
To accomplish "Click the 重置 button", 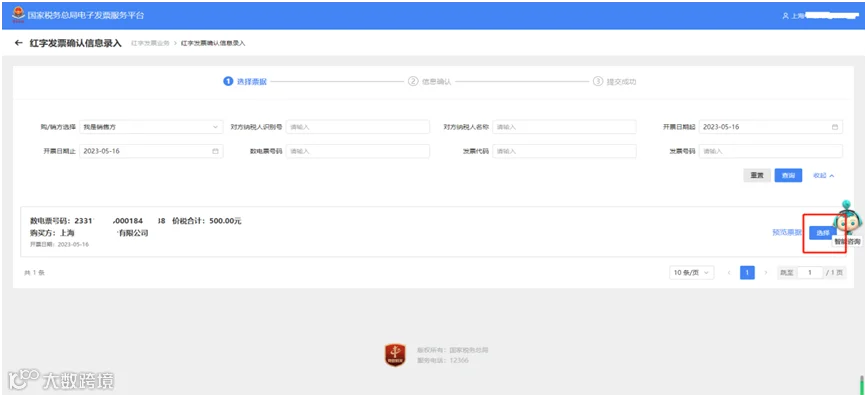I will click(757, 175).
